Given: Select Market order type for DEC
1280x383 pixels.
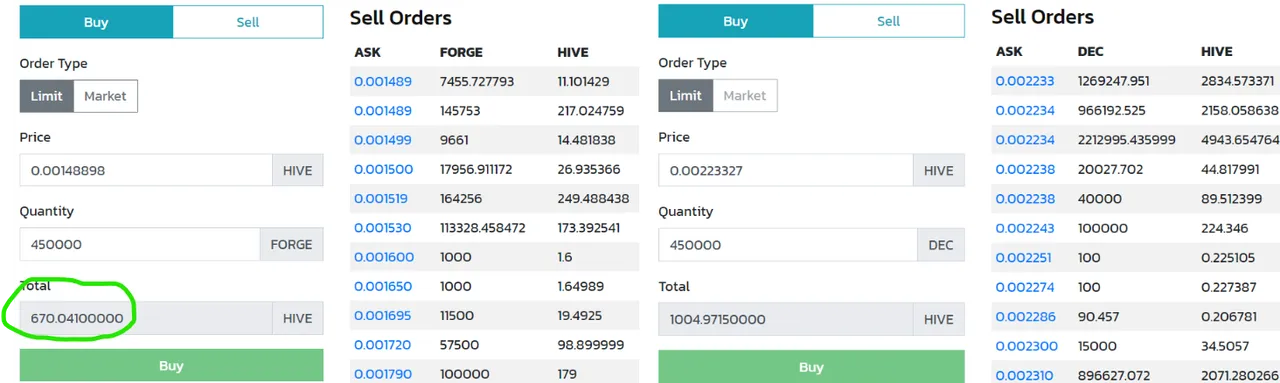Looking at the screenshot, I should (x=744, y=95).
